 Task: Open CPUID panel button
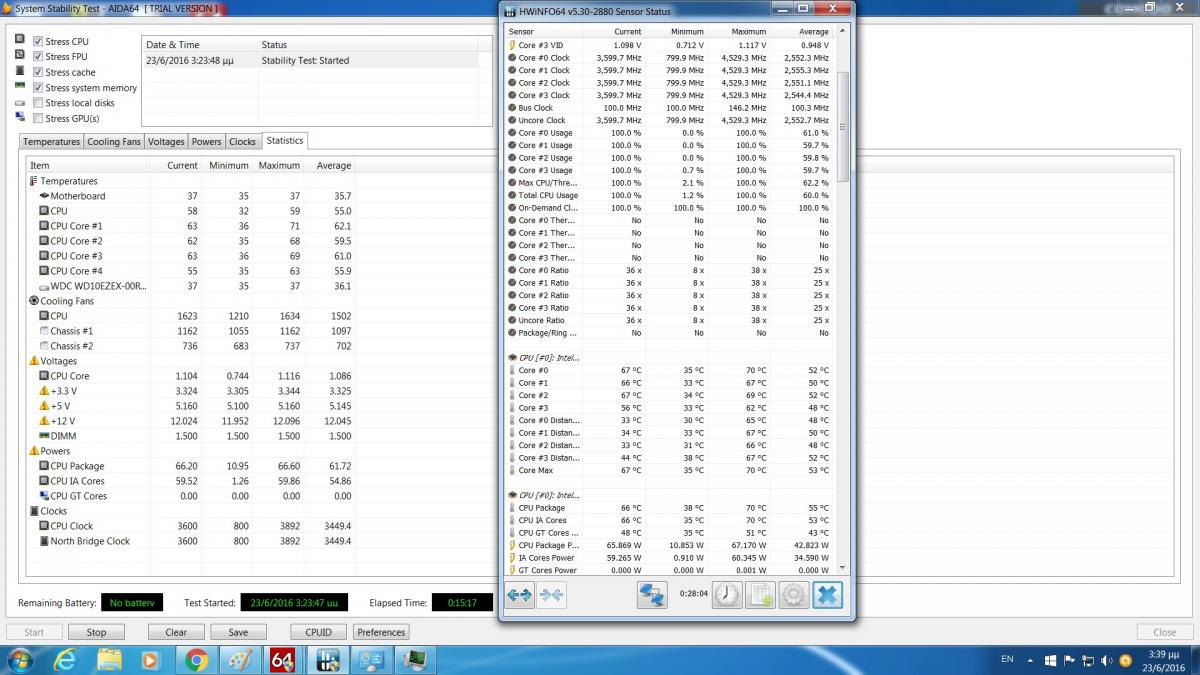click(x=319, y=632)
